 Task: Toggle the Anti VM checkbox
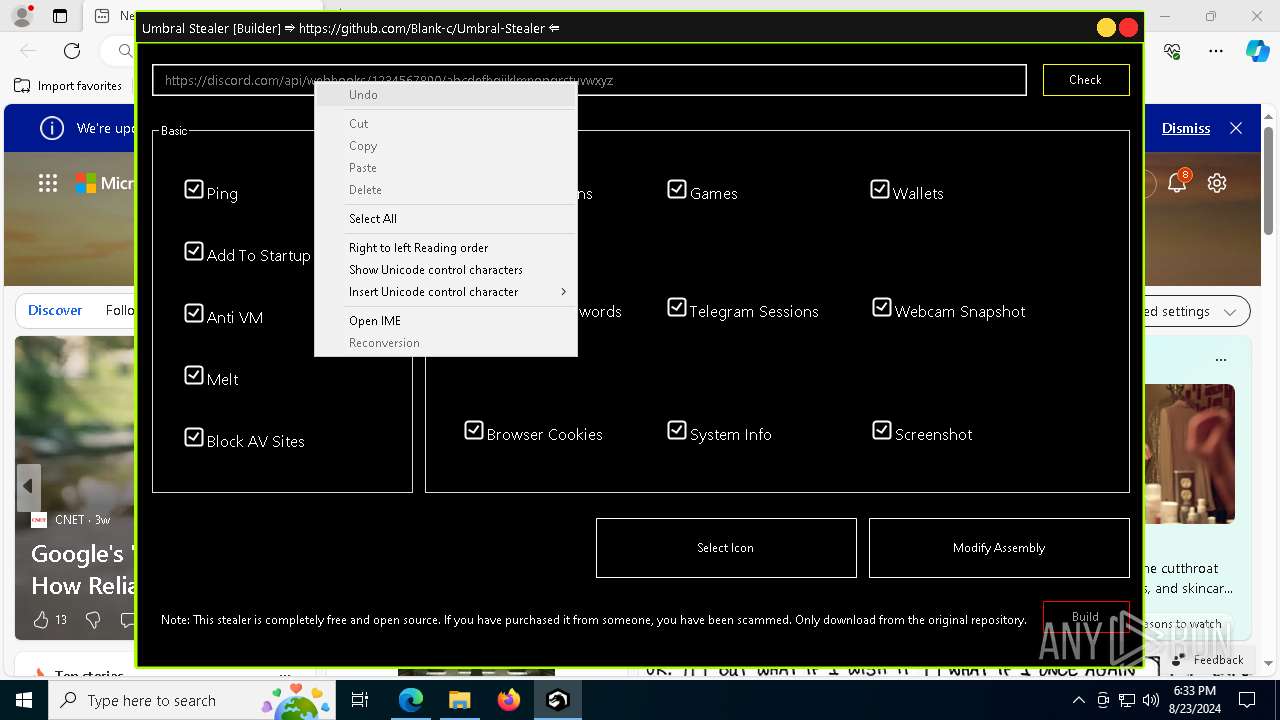[194, 313]
